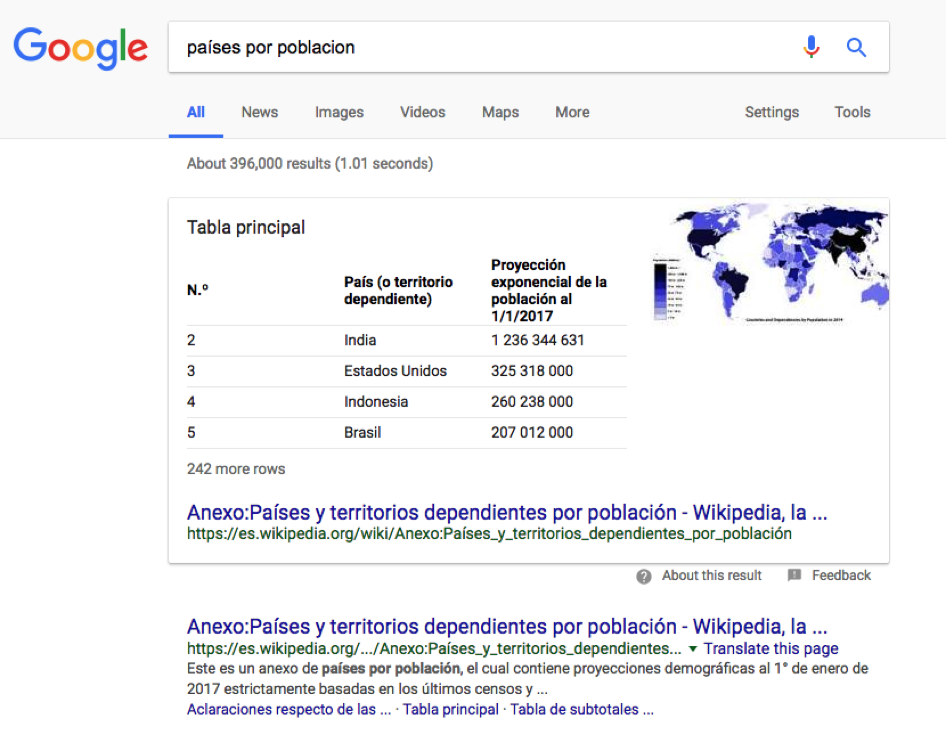Screen dimensions: 947x740
Task: Switch to the Videos tab
Action: point(422,112)
